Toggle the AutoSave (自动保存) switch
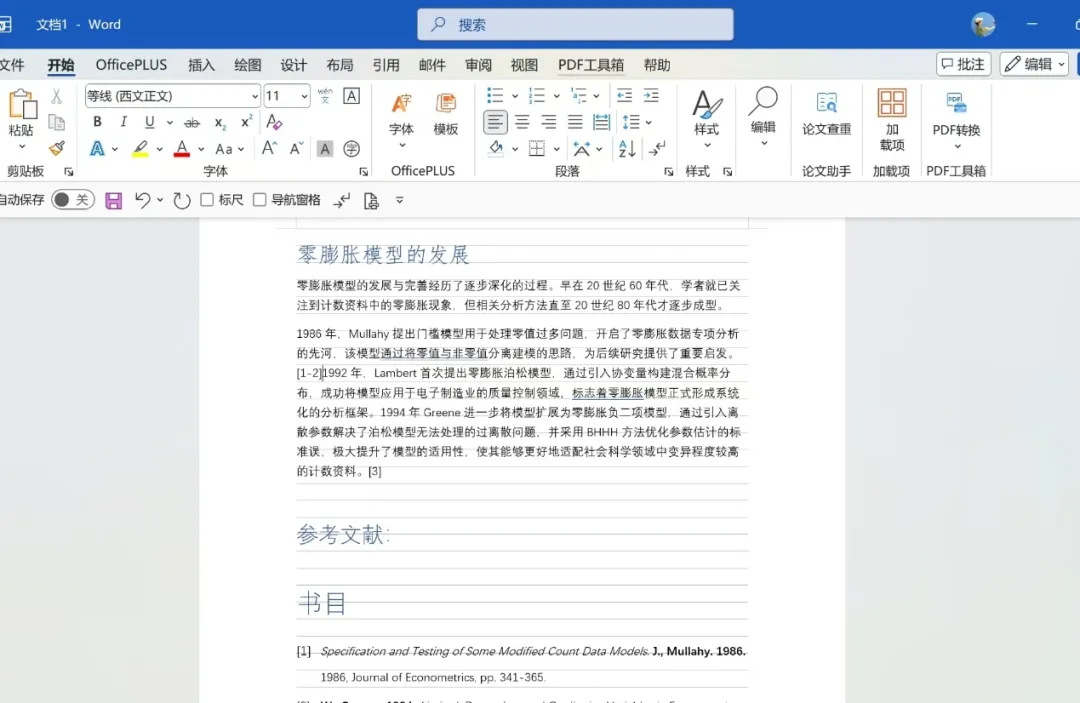This screenshot has width=1080, height=703. point(72,200)
